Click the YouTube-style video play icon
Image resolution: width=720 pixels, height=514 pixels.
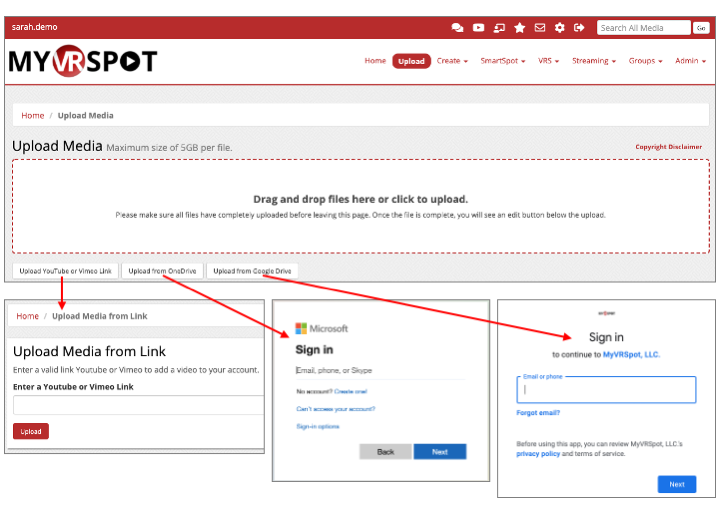(478, 28)
